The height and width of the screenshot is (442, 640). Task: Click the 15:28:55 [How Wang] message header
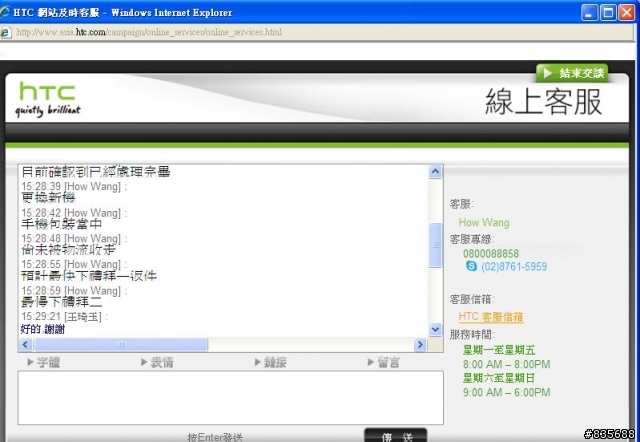pyautogui.click(x=74, y=264)
